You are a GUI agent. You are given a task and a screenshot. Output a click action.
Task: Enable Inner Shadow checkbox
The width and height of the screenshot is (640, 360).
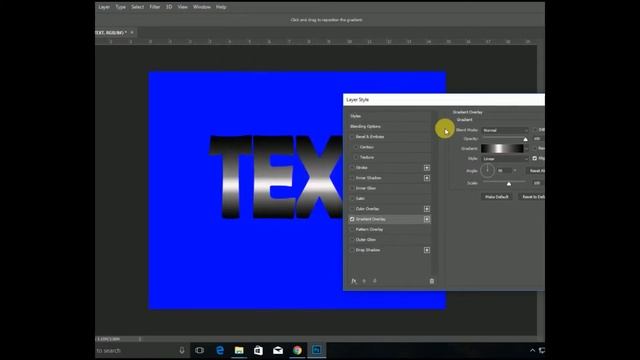pyautogui.click(x=352, y=178)
